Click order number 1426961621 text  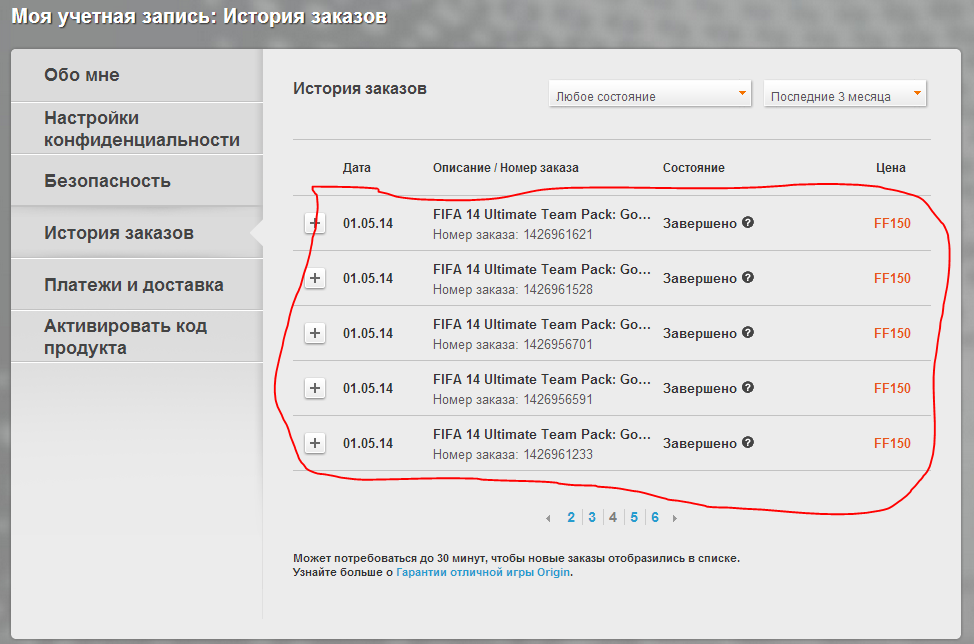(558, 235)
